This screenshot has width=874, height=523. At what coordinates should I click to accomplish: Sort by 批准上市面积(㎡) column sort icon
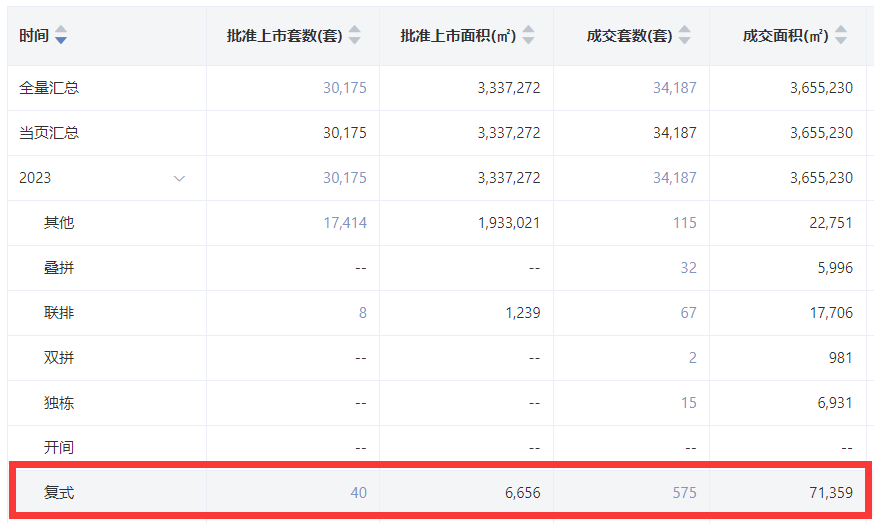tap(528, 35)
